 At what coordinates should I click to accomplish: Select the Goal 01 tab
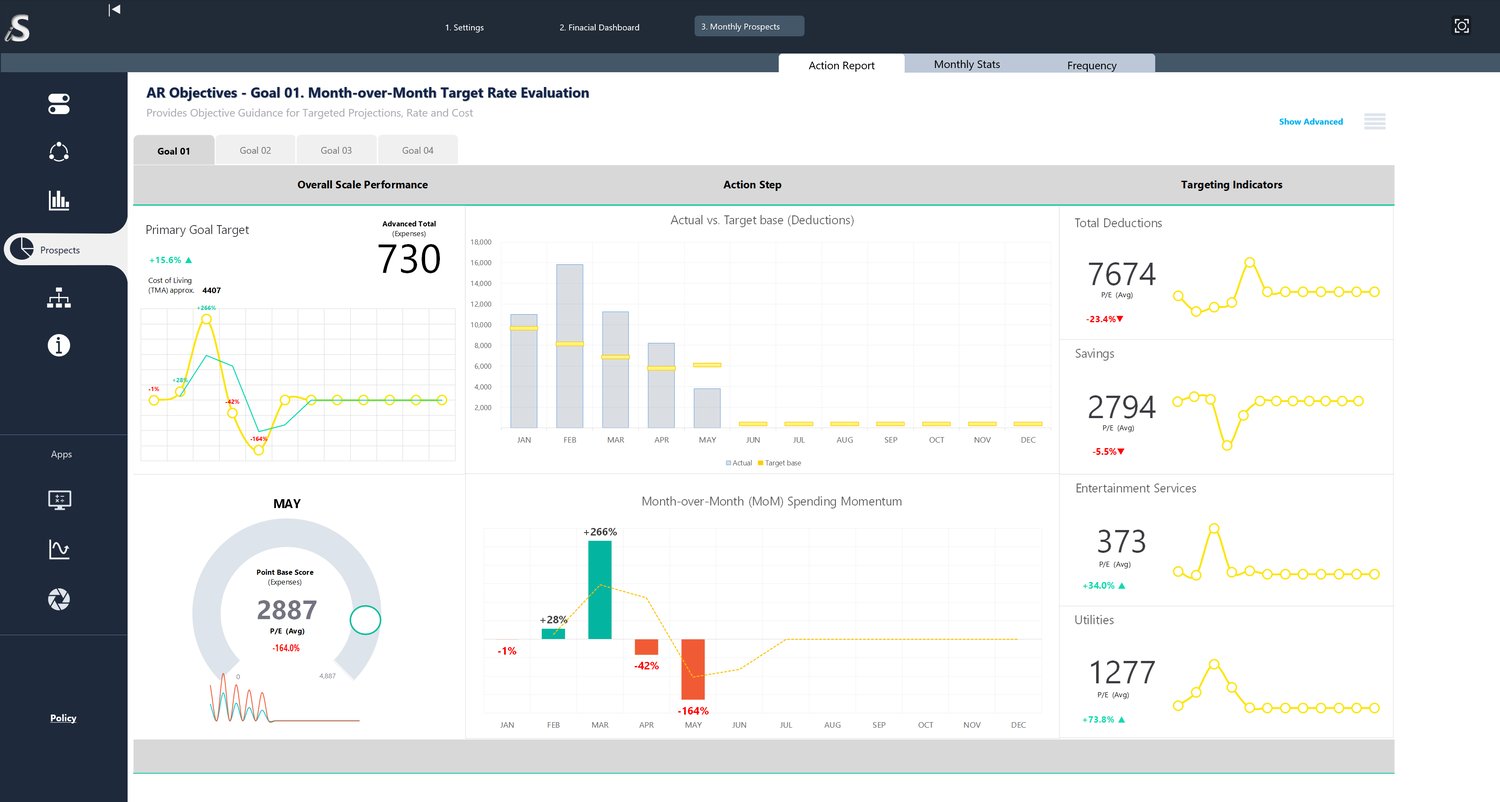174,150
